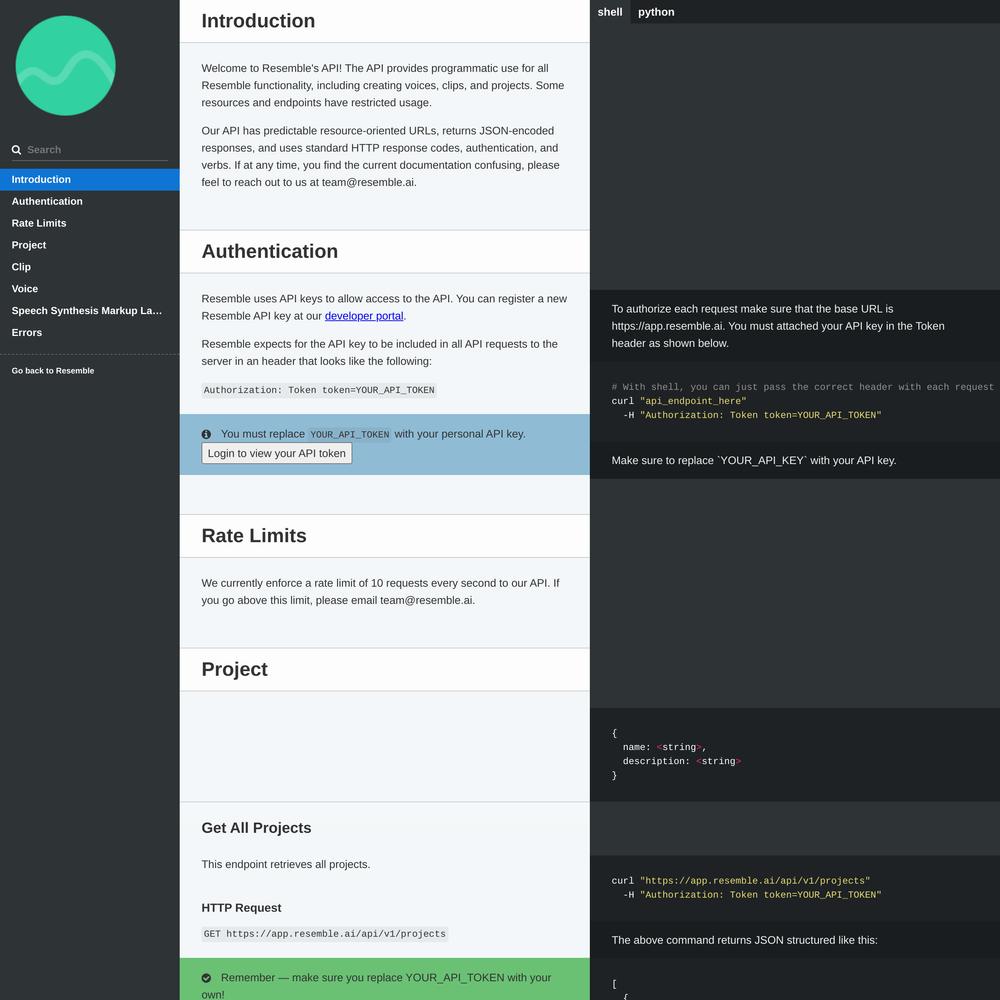Open the developer portal link

[364, 316]
